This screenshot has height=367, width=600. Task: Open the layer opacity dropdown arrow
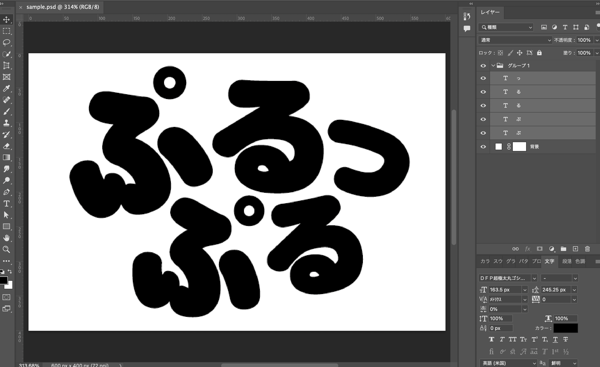pyautogui.click(x=596, y=40)
